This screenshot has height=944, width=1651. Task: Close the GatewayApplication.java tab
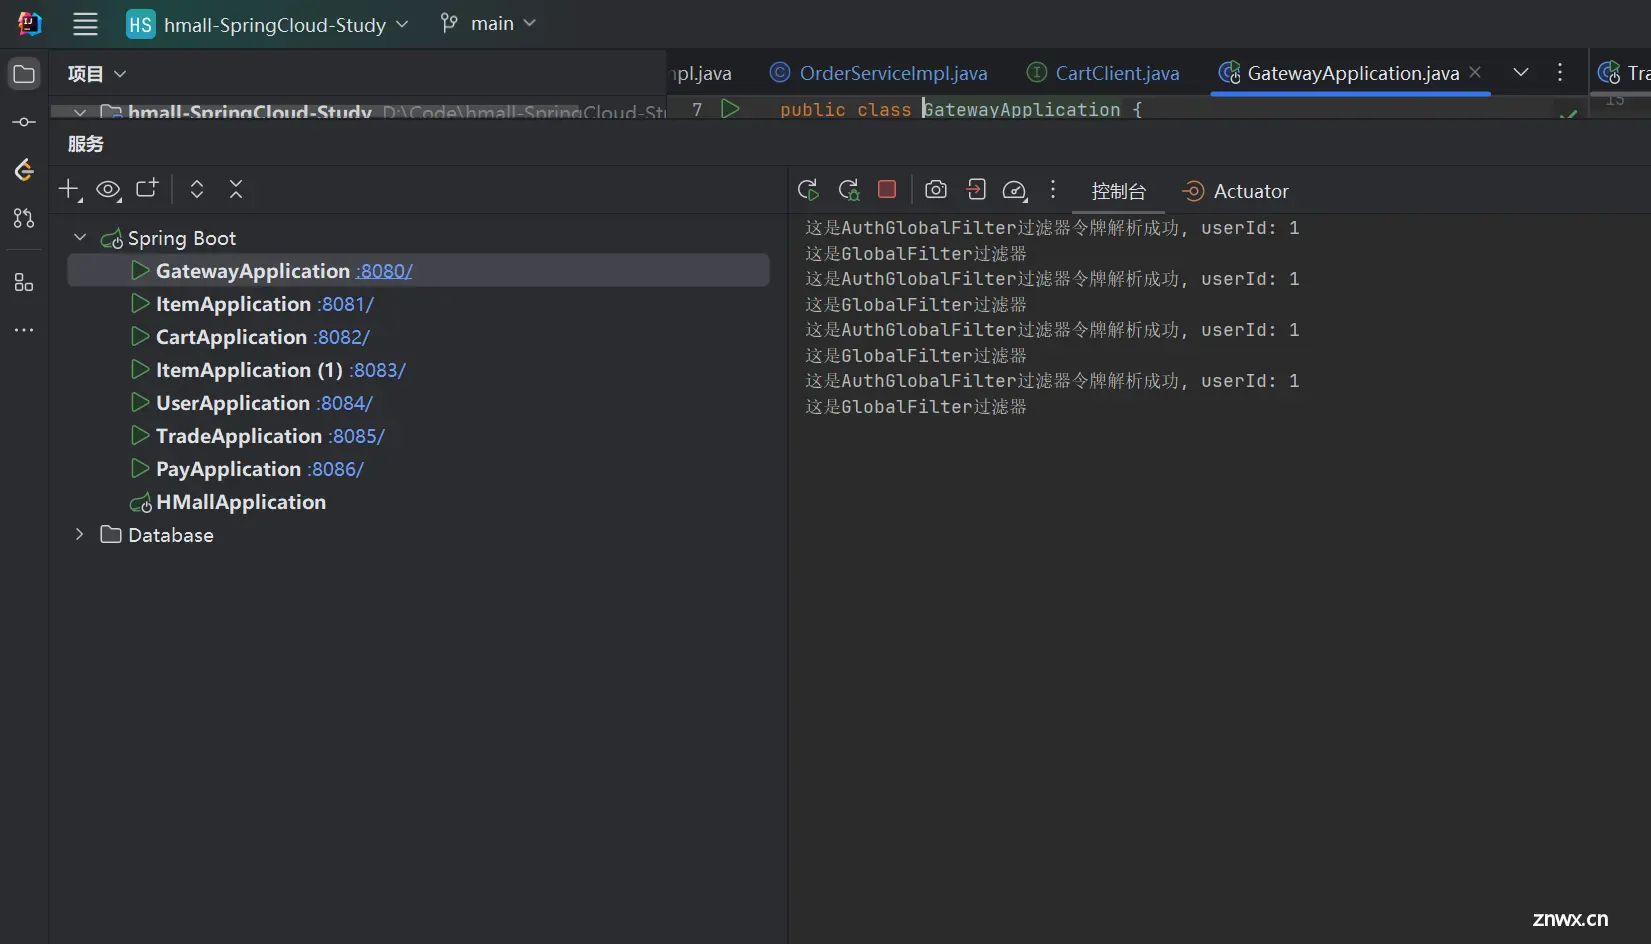tap(1475, 72)
